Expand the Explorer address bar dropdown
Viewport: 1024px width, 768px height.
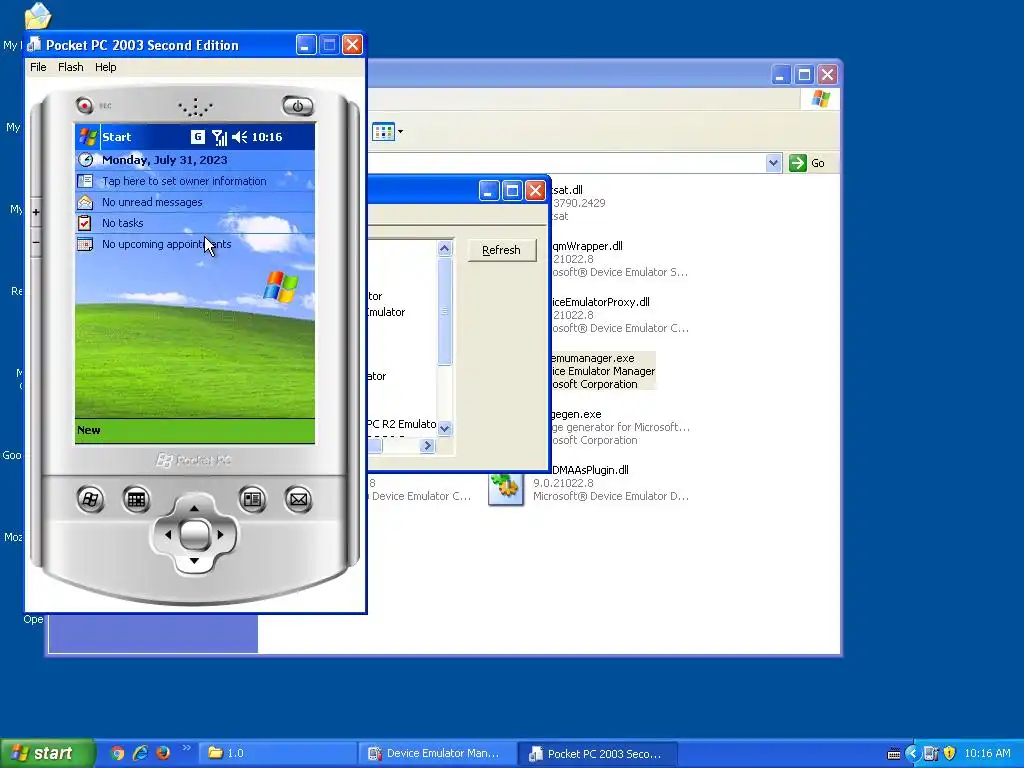(x=773, y=163)
